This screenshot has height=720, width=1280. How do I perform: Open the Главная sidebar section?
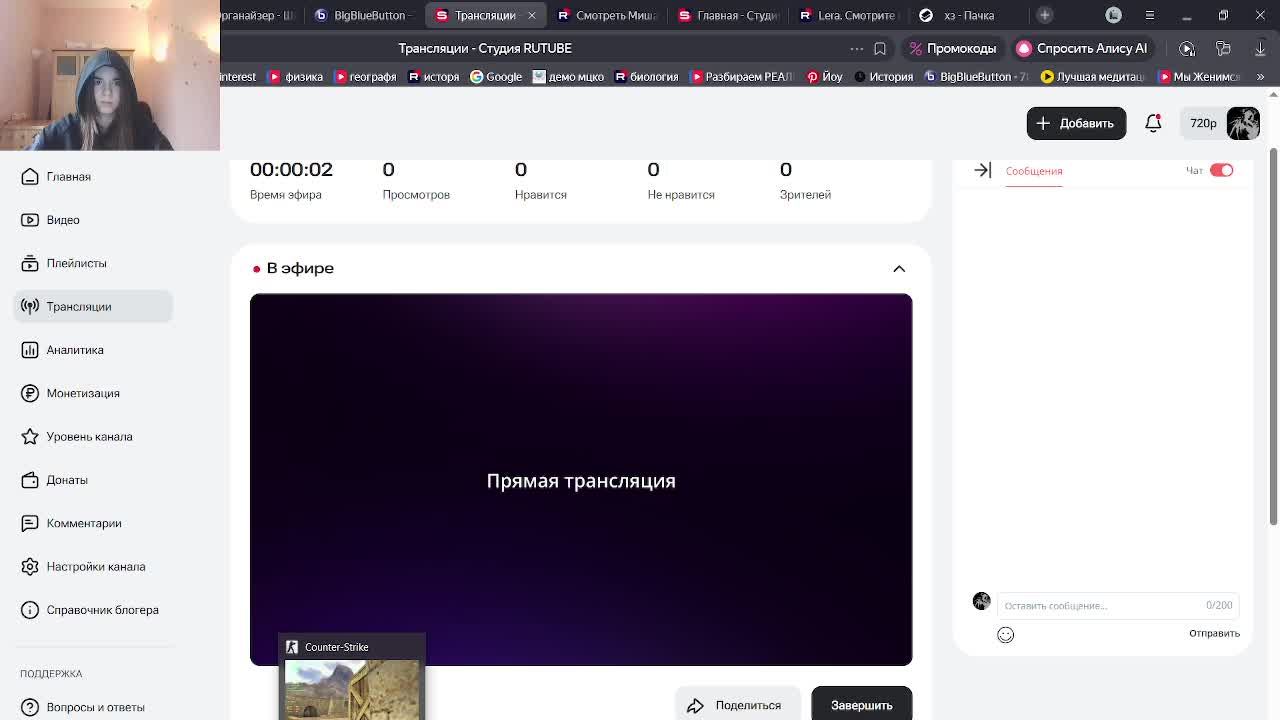(56, 176)
